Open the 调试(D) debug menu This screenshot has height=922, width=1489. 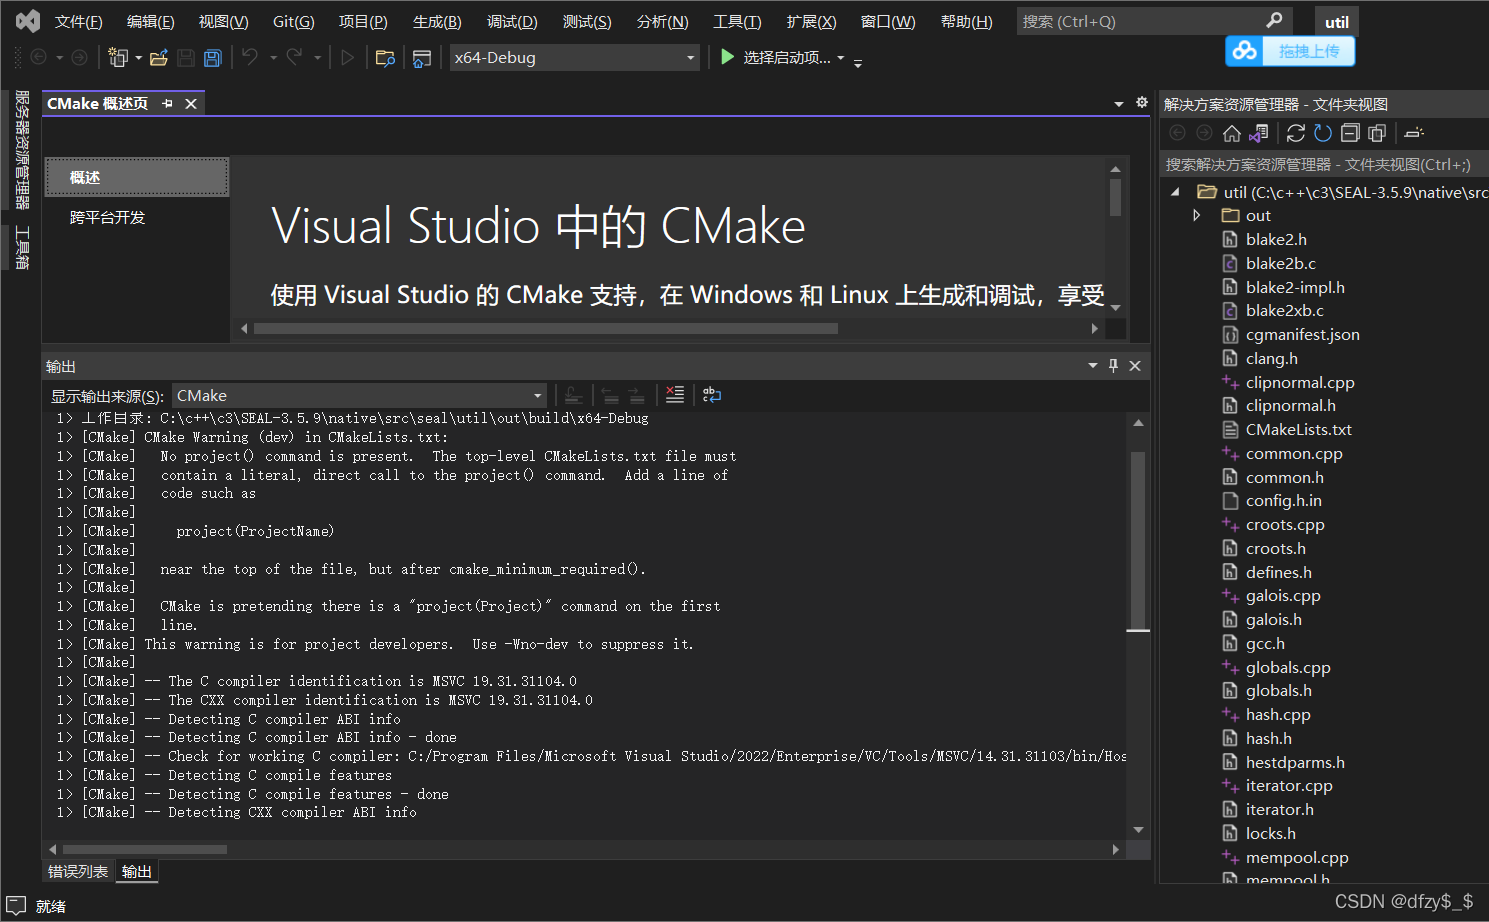[x=512, y=22]
